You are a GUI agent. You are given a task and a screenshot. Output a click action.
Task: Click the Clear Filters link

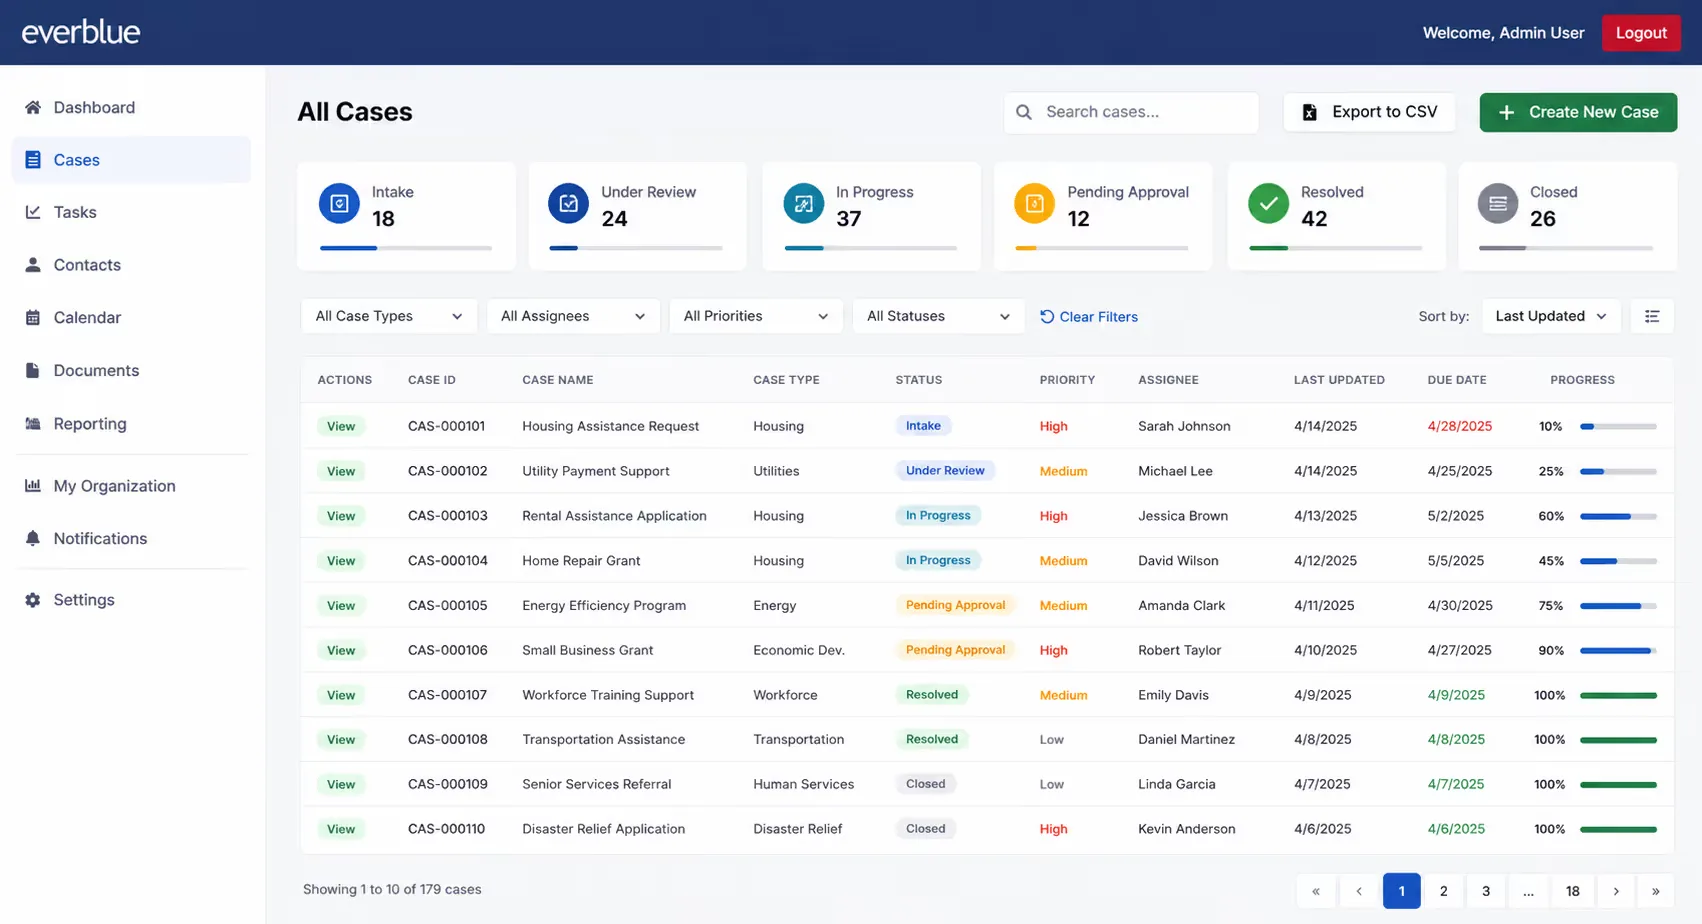[x=1089, y=317]
